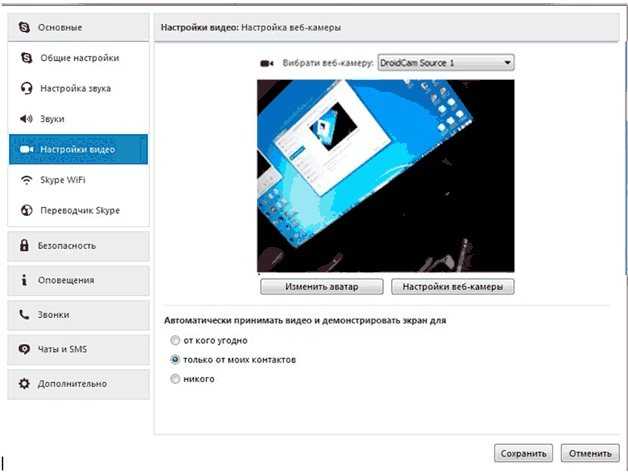This screenshot has width=628, height=475.
Task: Click the headset icon for Настройка звука
Action: coord(26,88)
